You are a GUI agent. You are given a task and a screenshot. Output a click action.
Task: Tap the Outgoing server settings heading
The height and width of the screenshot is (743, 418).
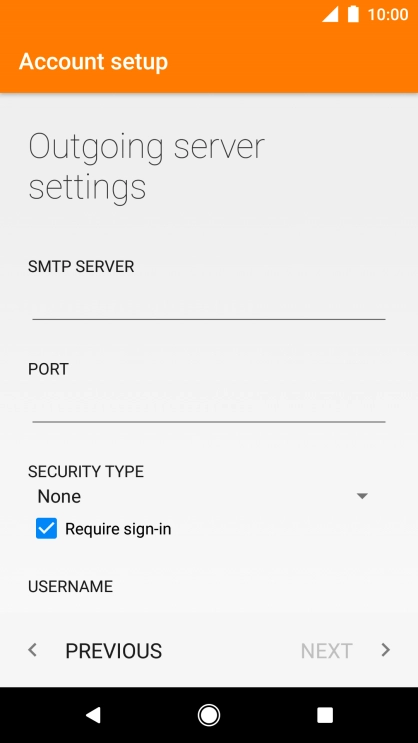pyautogui.click(x=146, y=167)
